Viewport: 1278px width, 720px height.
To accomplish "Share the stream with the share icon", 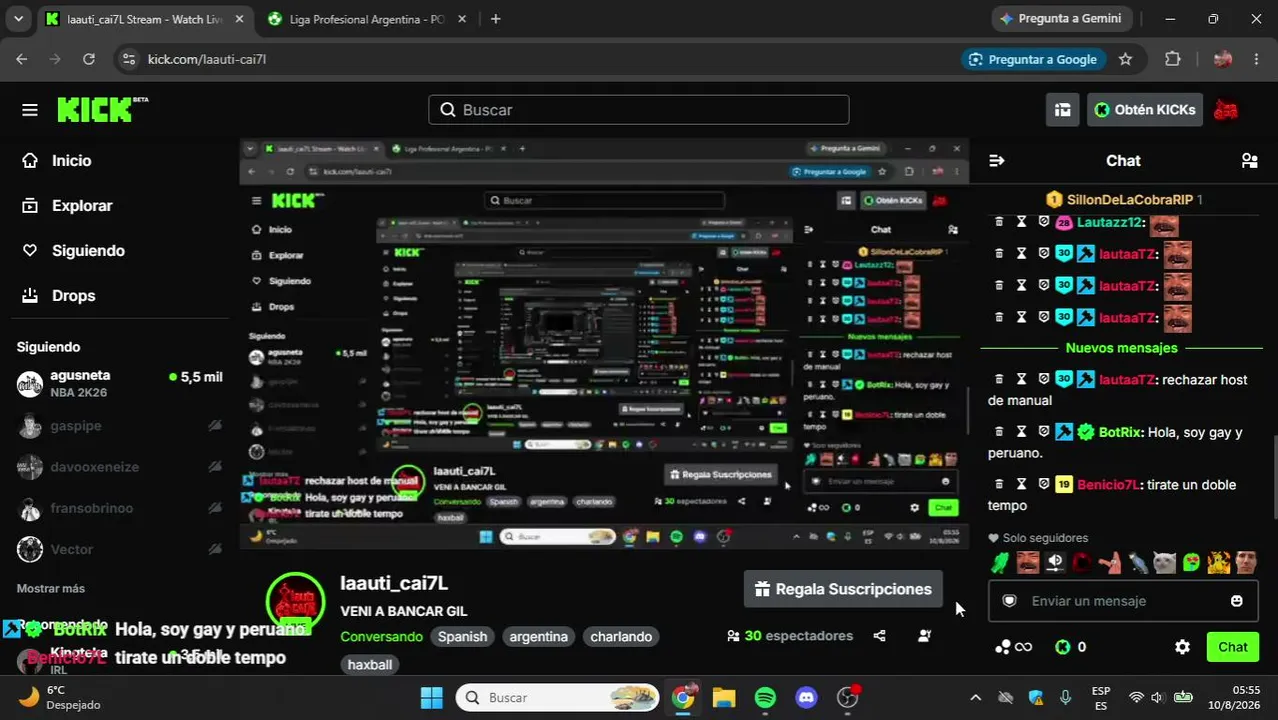I will 879,636.
